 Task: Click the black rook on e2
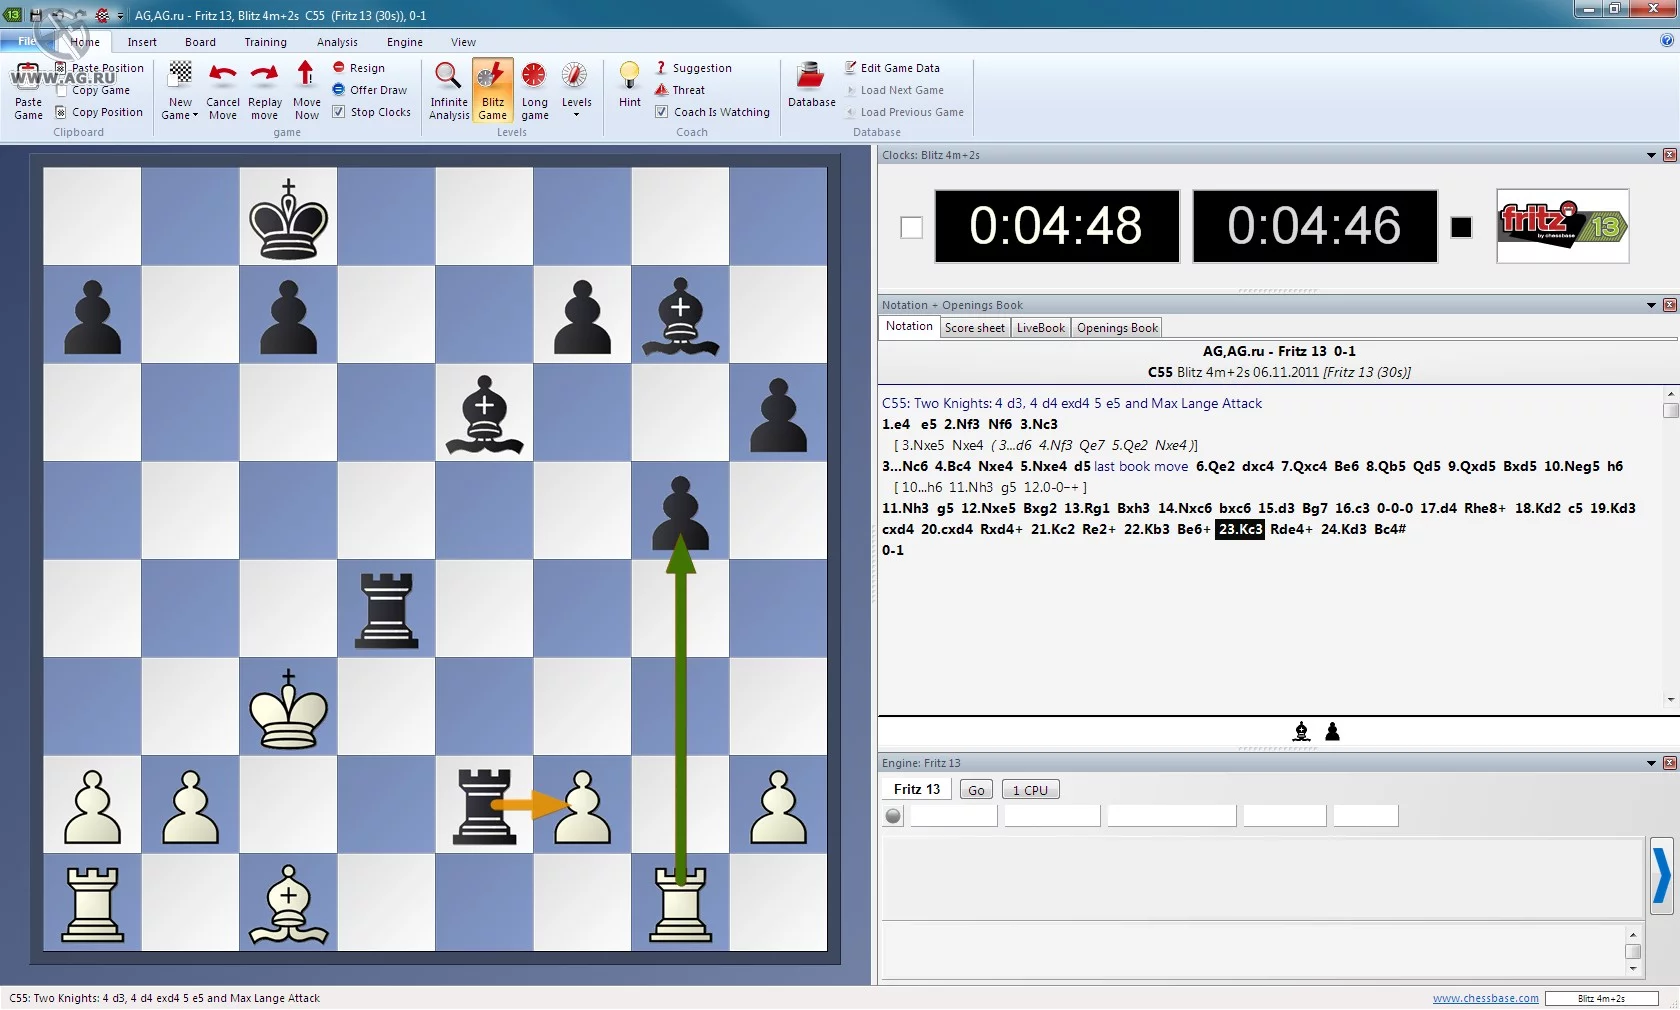(484, 805)
